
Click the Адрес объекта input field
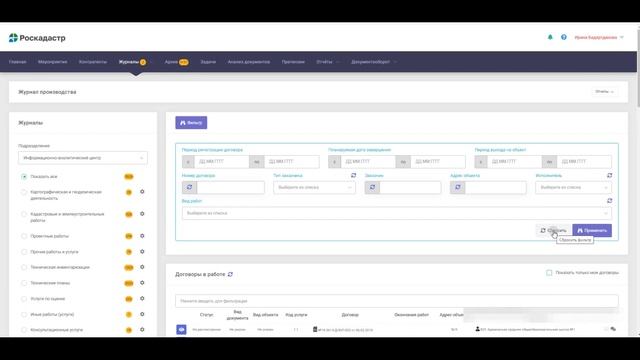coord(496,187)
